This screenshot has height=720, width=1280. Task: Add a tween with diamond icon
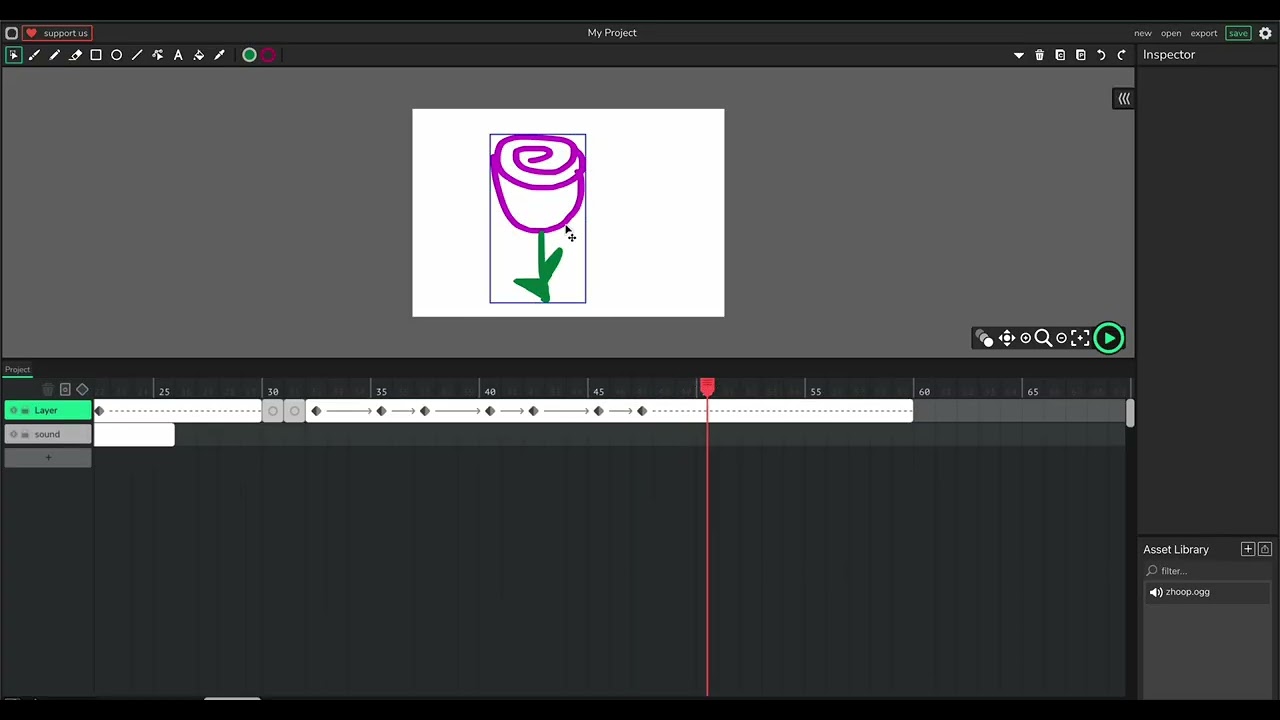point(83,390)
